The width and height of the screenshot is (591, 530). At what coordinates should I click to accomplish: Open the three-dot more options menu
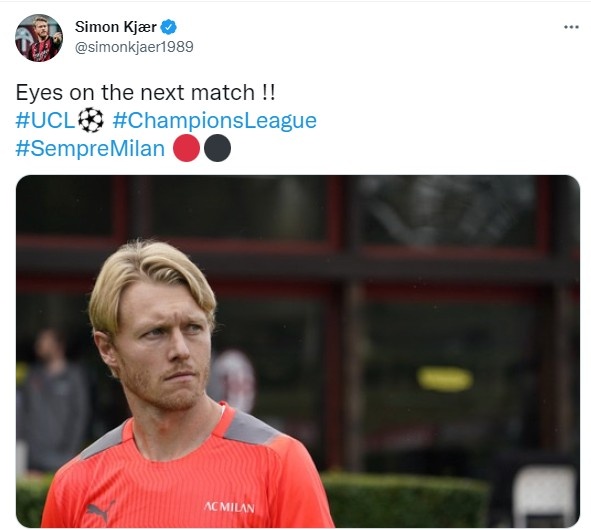click(x=571, y=27)
